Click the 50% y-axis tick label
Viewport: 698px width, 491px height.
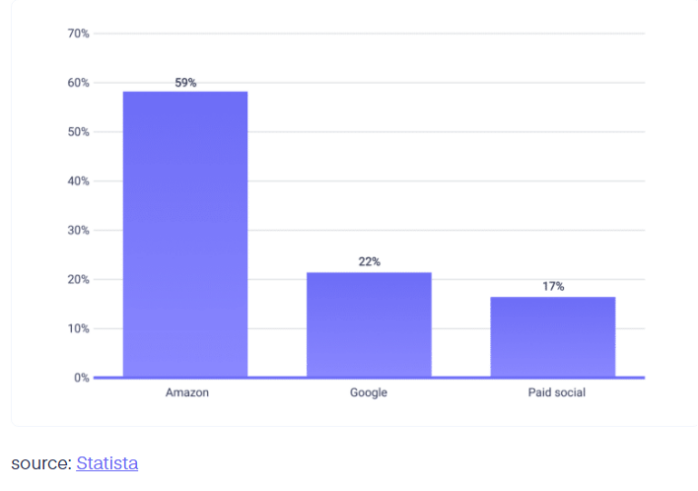[x=78, y=132]
